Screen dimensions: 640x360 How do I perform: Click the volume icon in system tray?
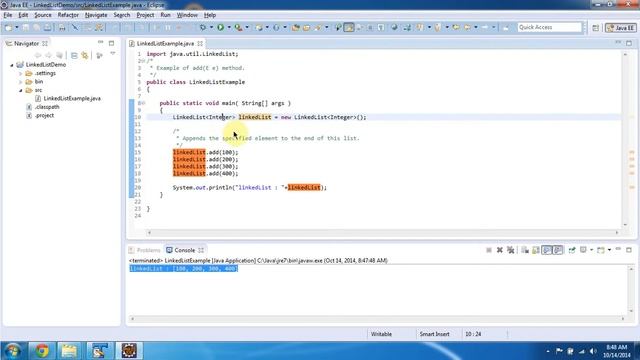coord(593,351)
